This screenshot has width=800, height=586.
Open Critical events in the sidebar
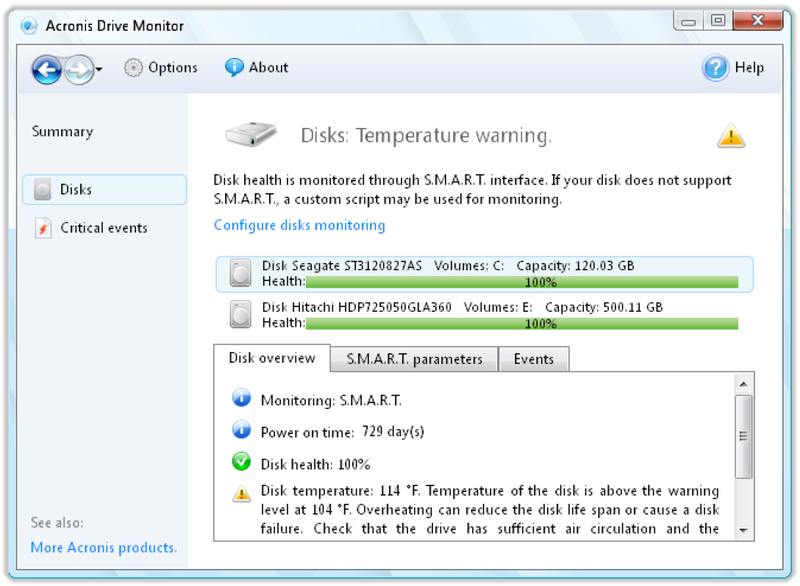[104, 228]
